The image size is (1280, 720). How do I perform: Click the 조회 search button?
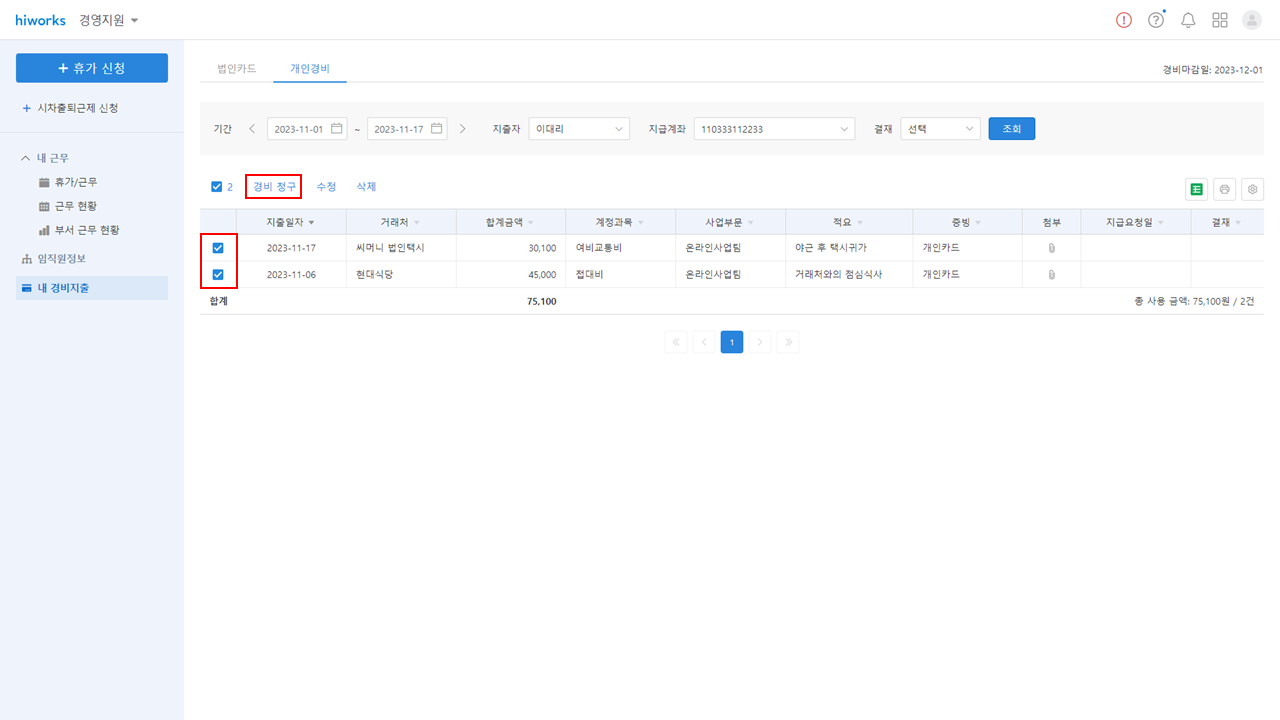tap(1011, 129)
